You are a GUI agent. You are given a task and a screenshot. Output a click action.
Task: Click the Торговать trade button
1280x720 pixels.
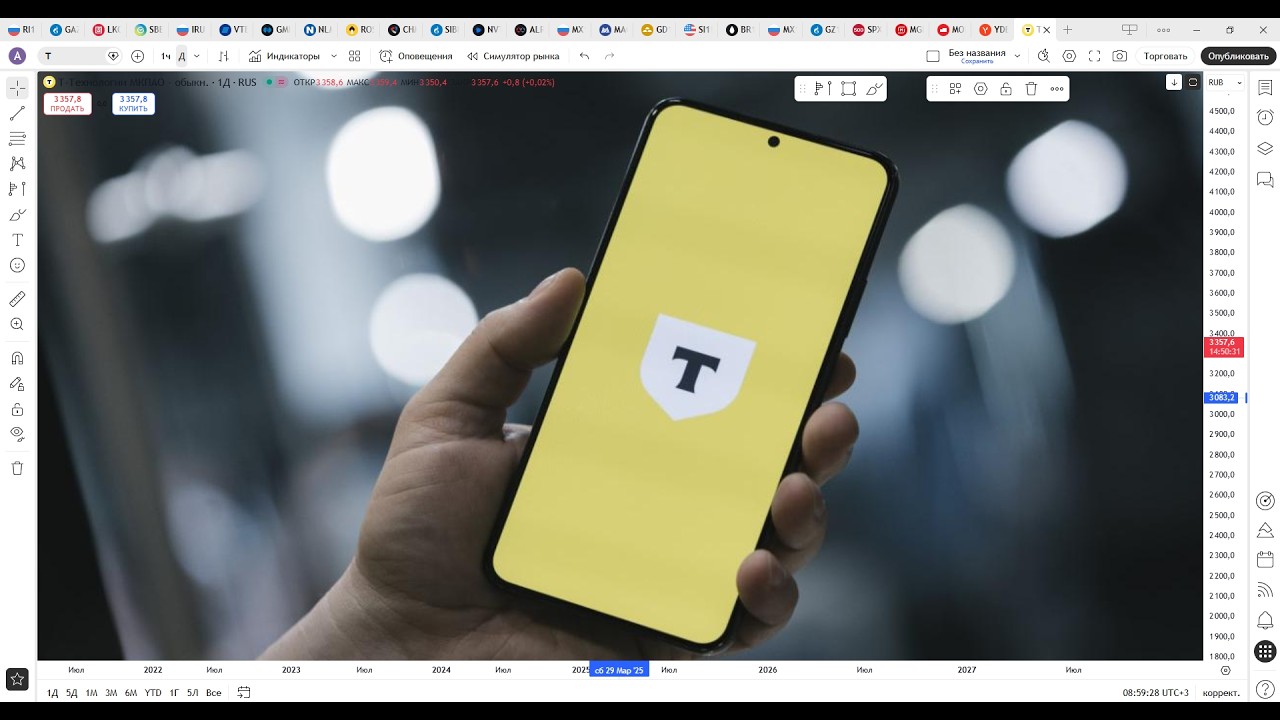1165,56
